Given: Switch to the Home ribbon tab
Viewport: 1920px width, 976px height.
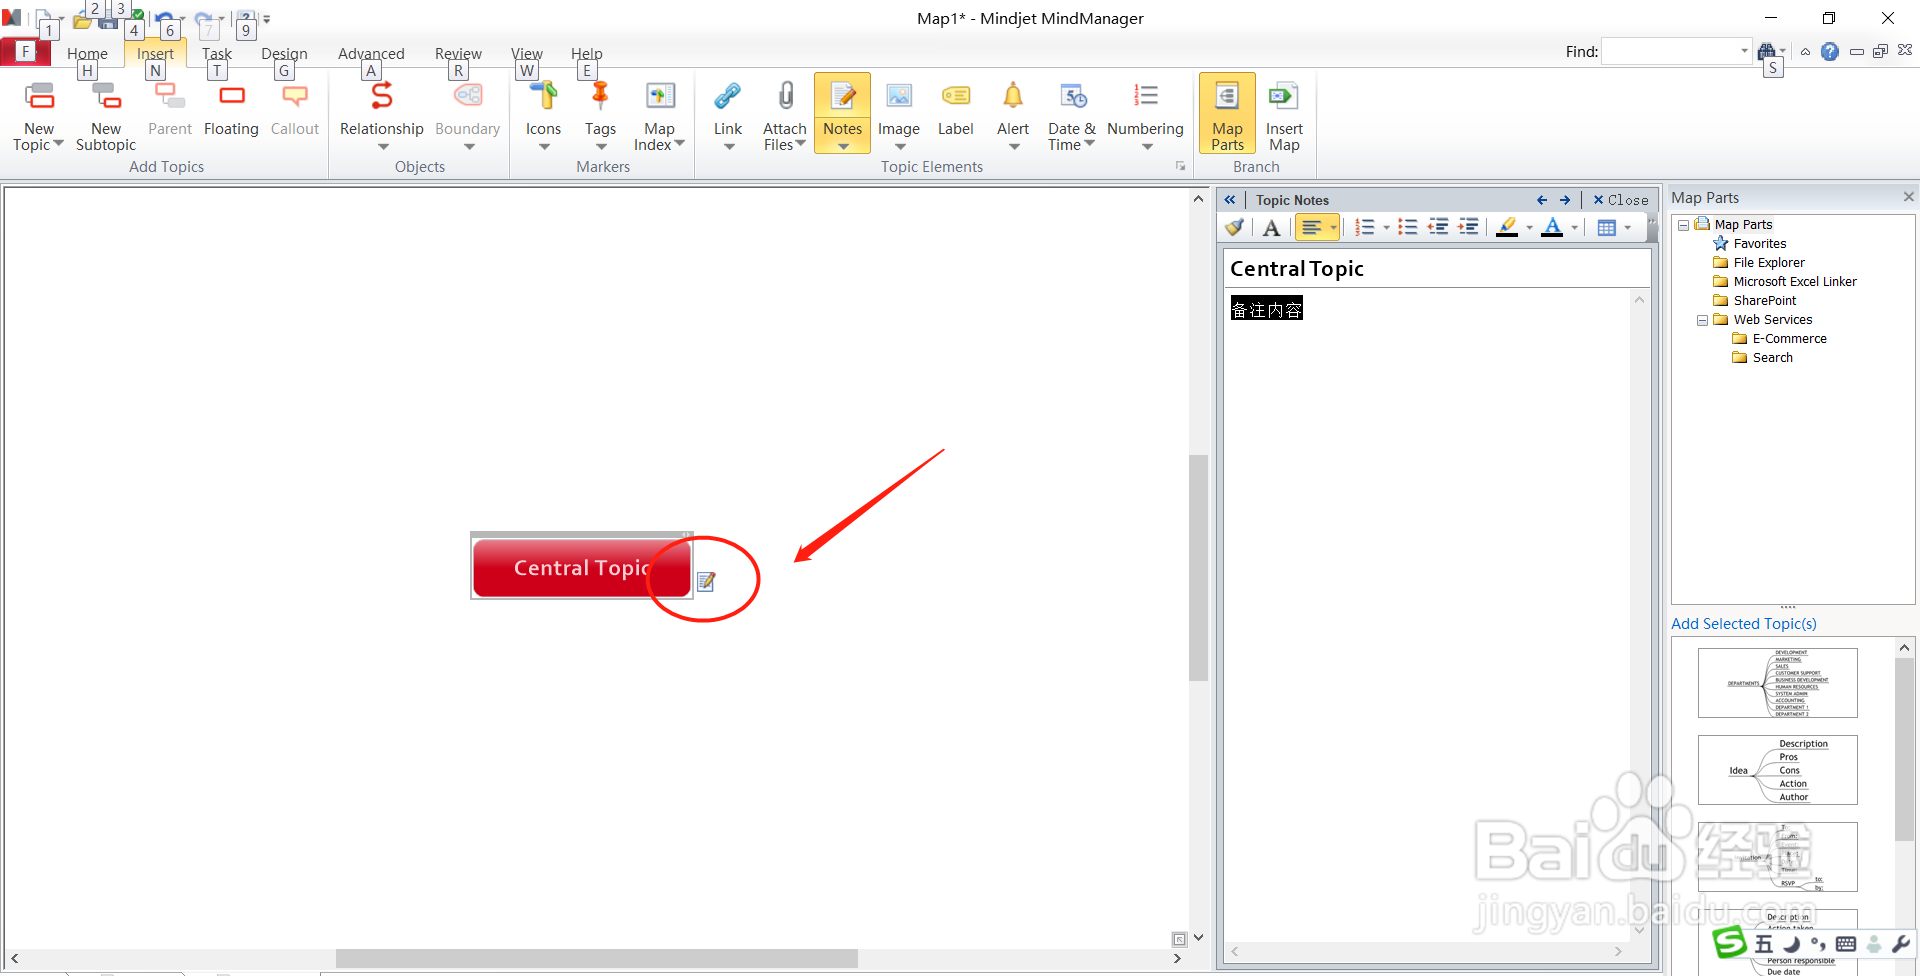Looking at the screenshot, I should click(87, 53).
